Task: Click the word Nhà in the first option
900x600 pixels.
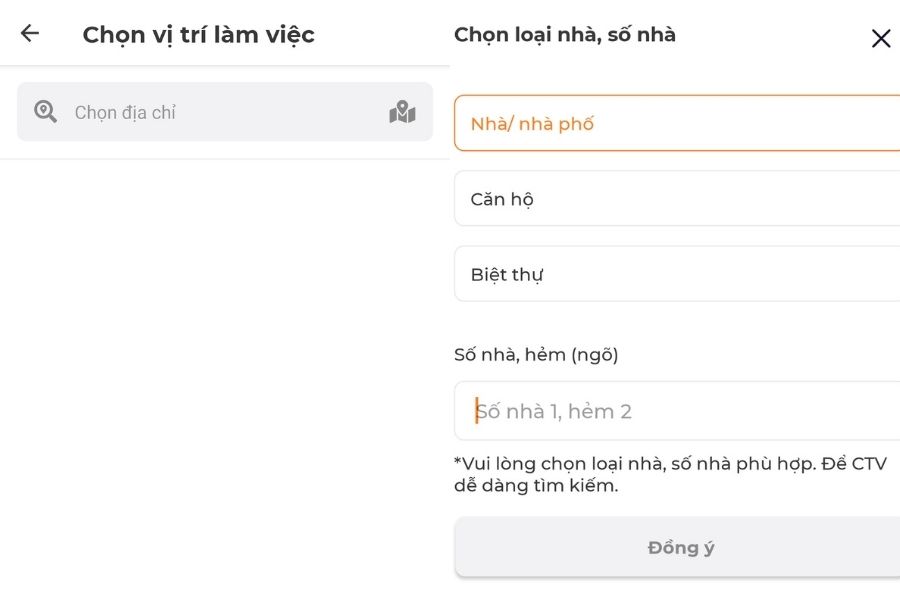Action: pyautogui.click(x=487, y=124)
